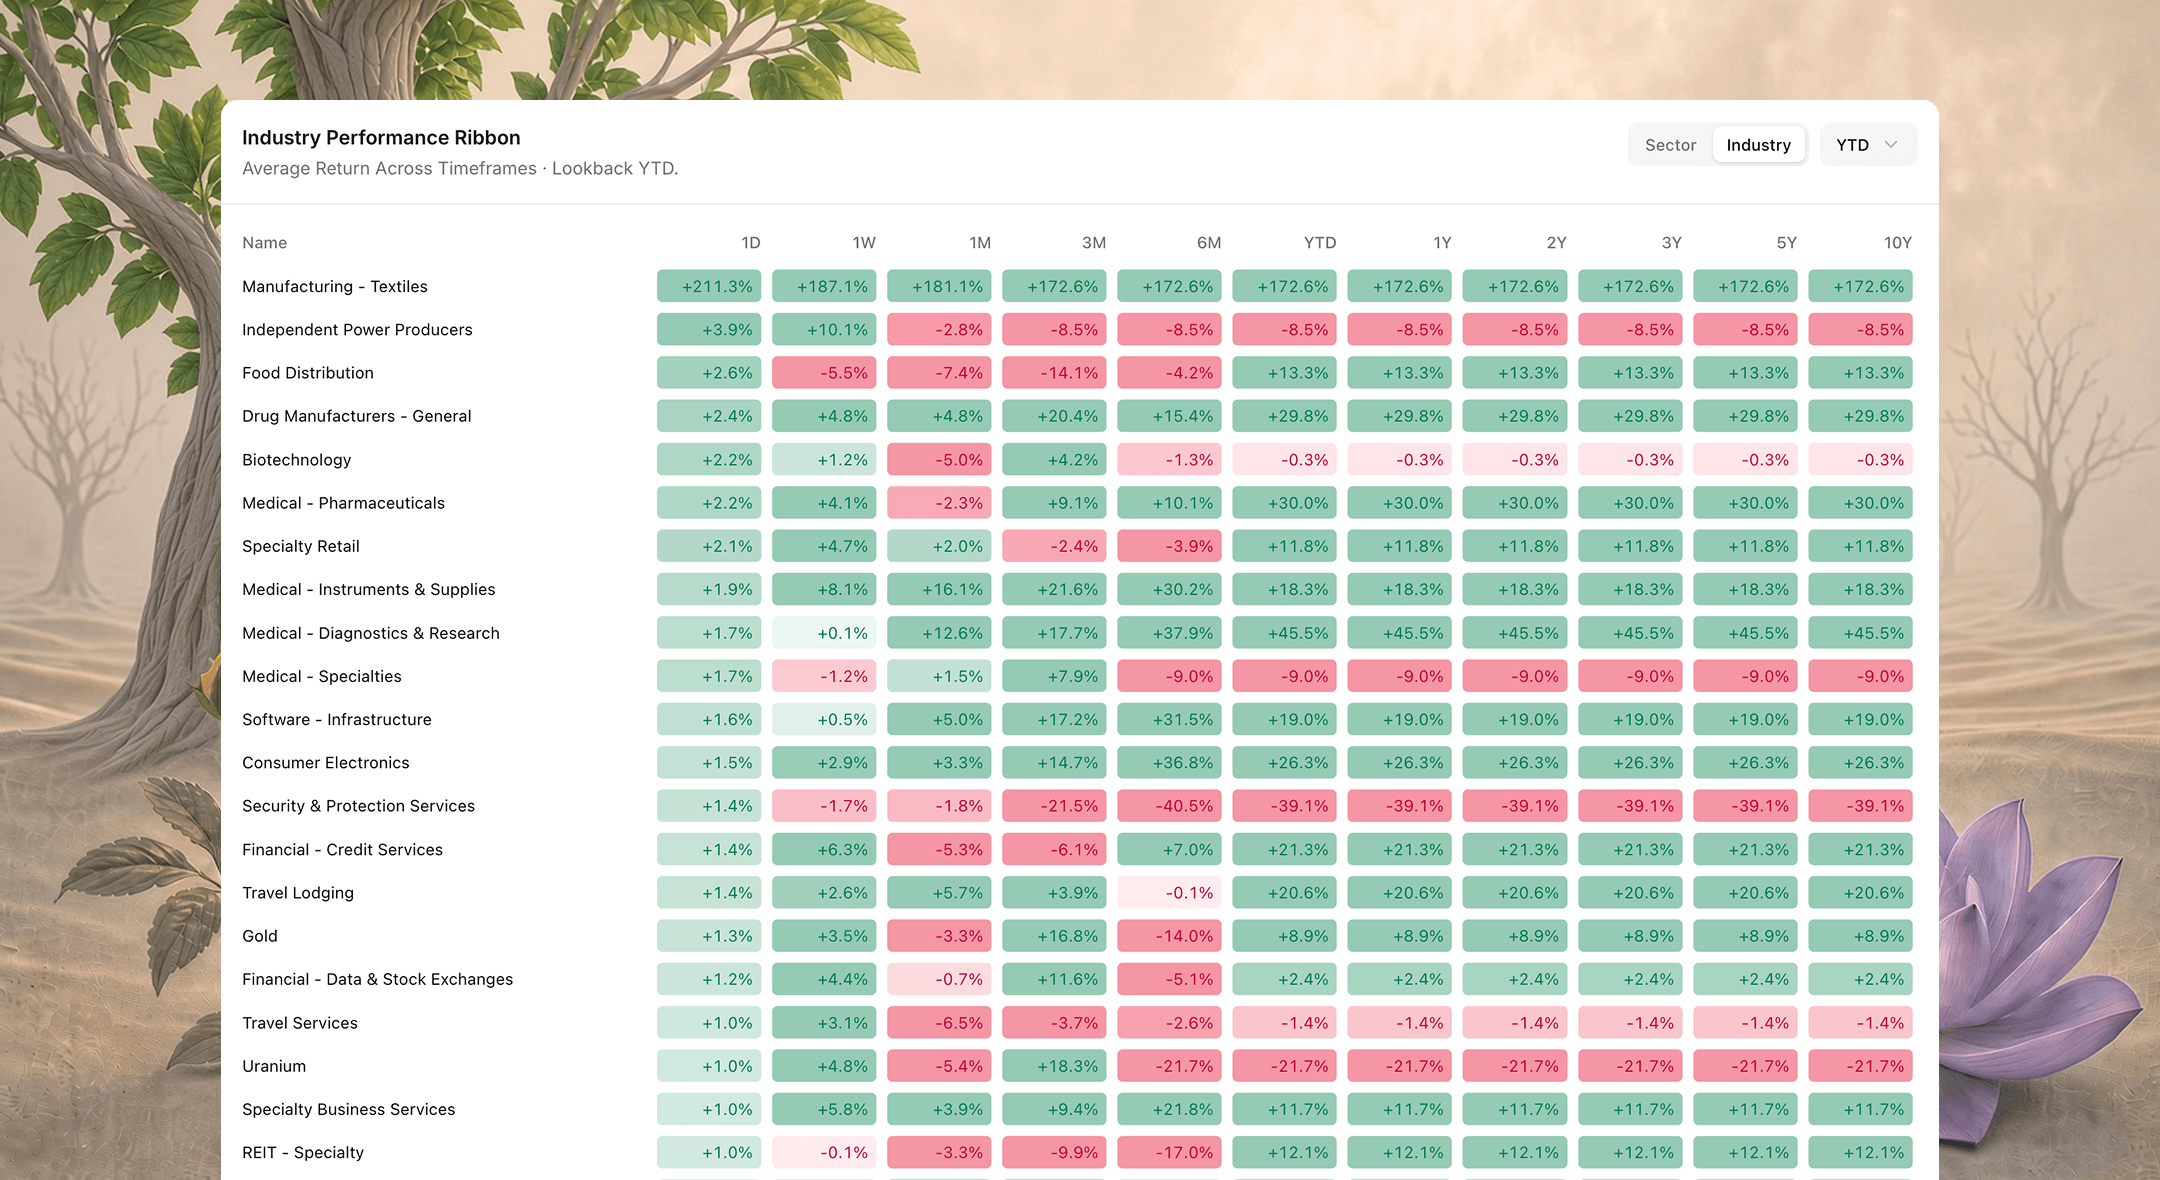Click the -14.1% cell in Food Distribution row
This screenshot has height=1180, width=2160.
(x=1054, y=373)
